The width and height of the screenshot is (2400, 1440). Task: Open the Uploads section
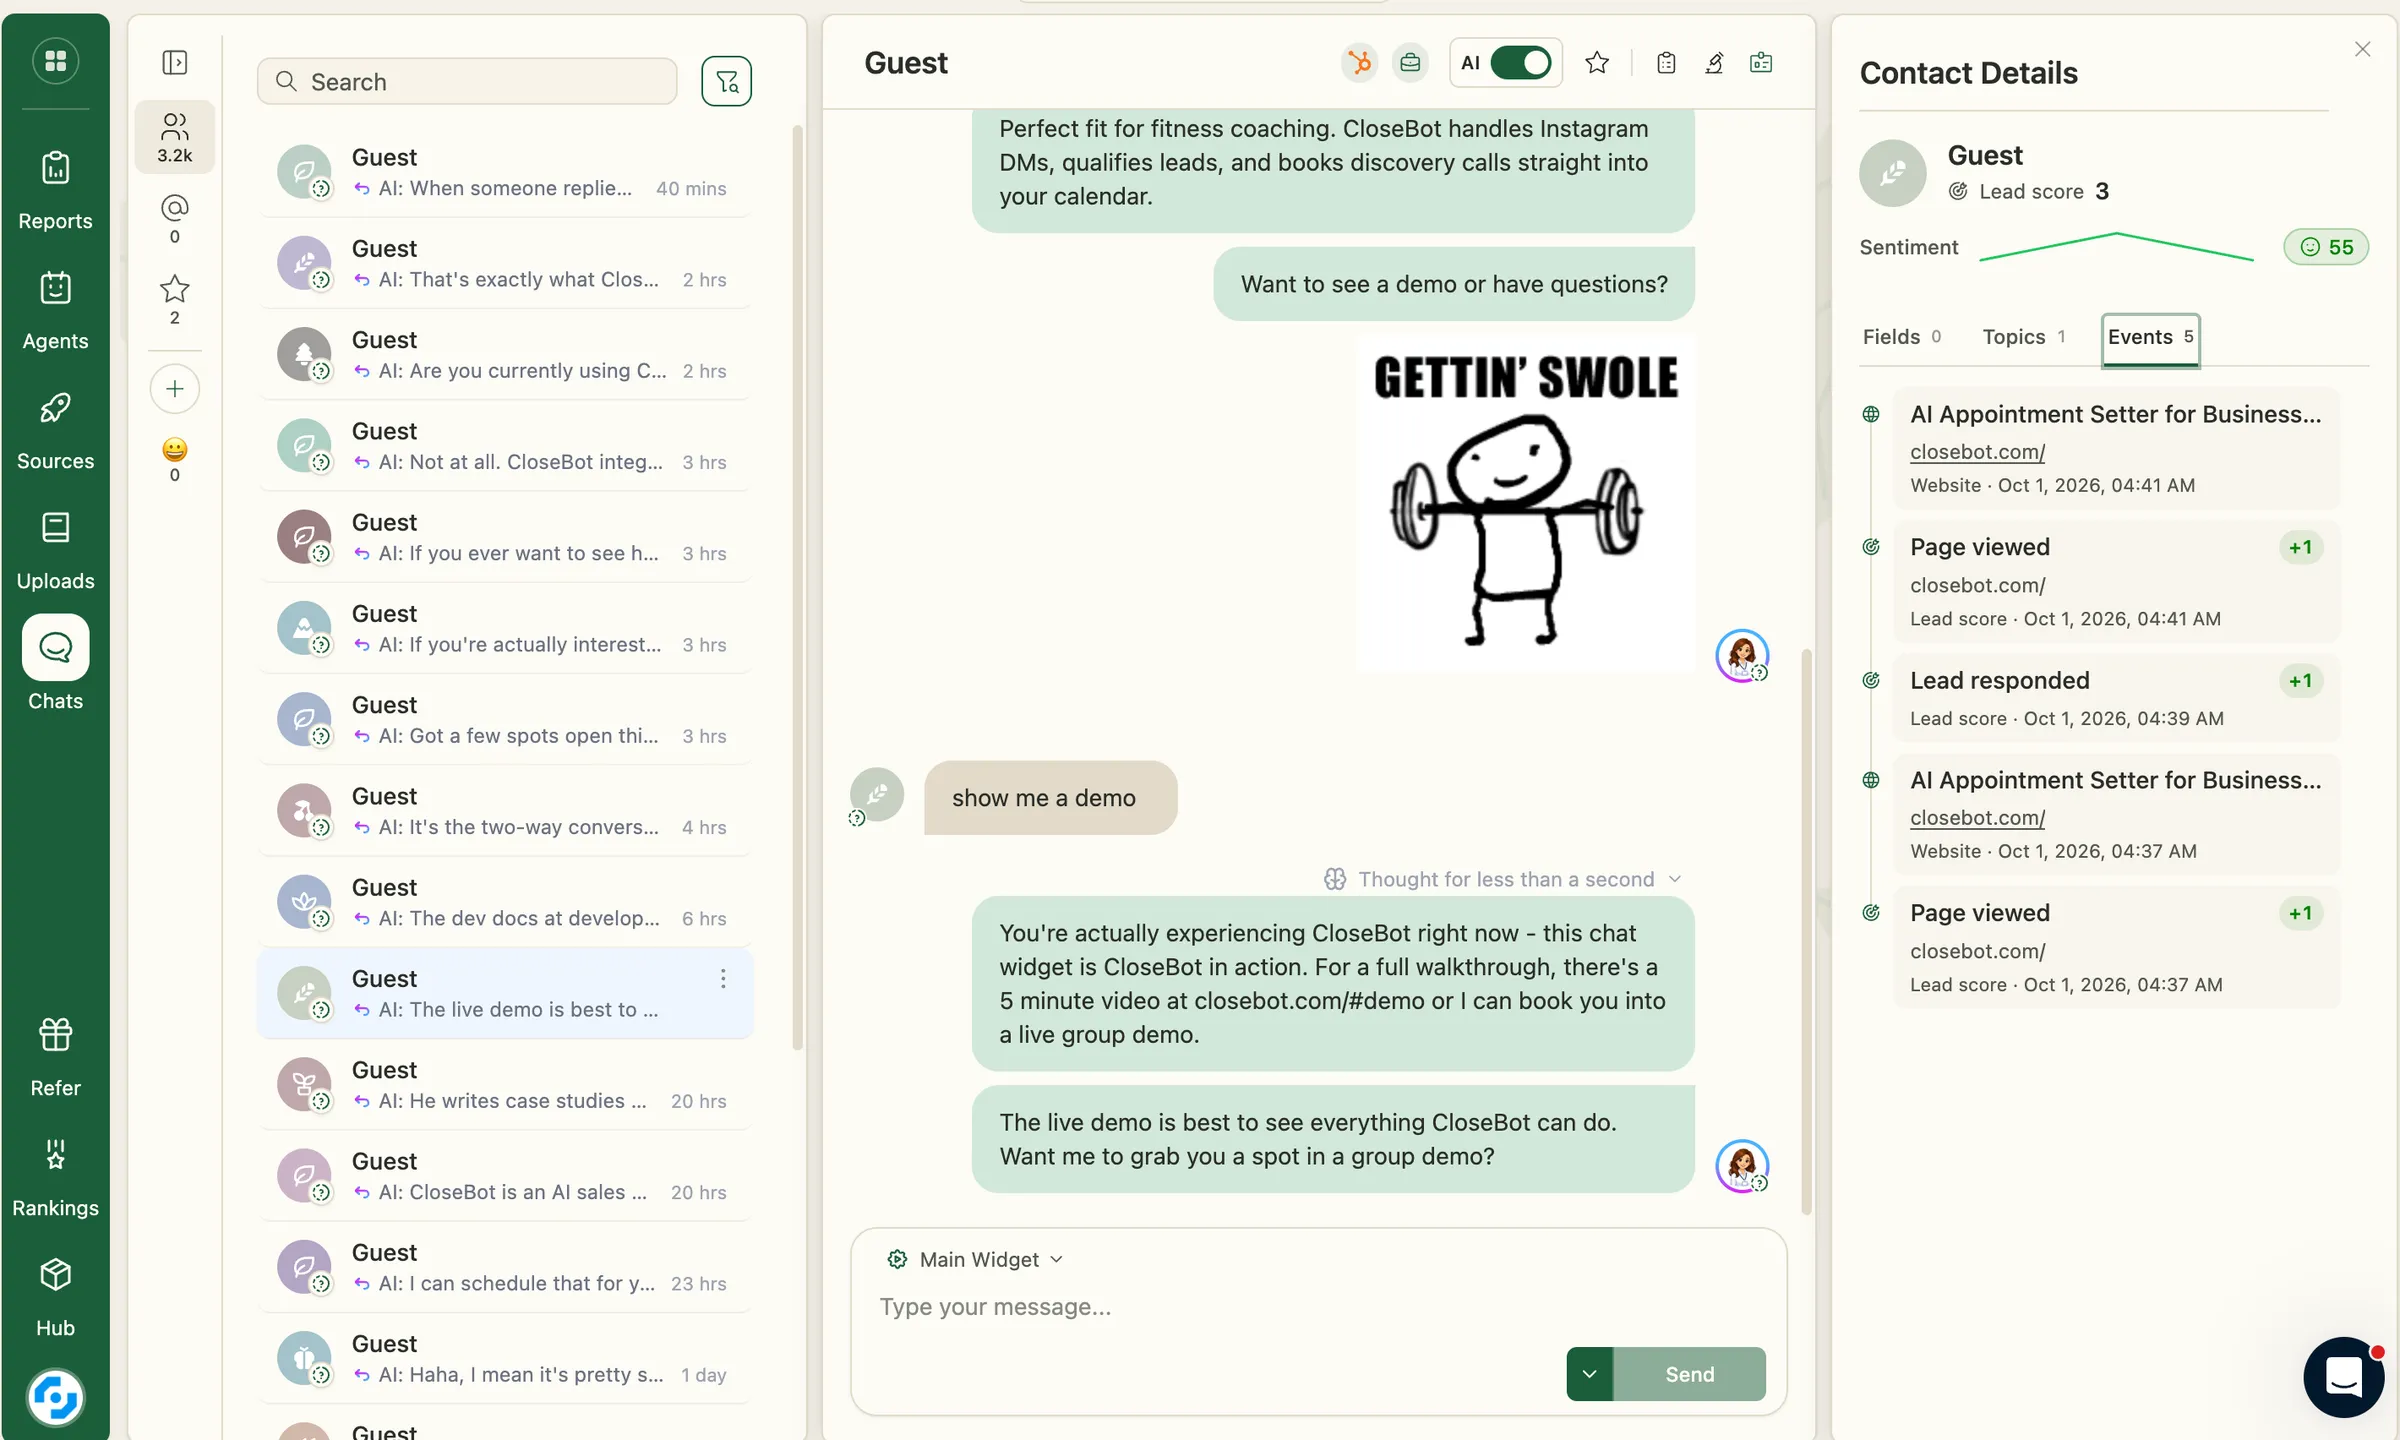click(x=55, y=550)
